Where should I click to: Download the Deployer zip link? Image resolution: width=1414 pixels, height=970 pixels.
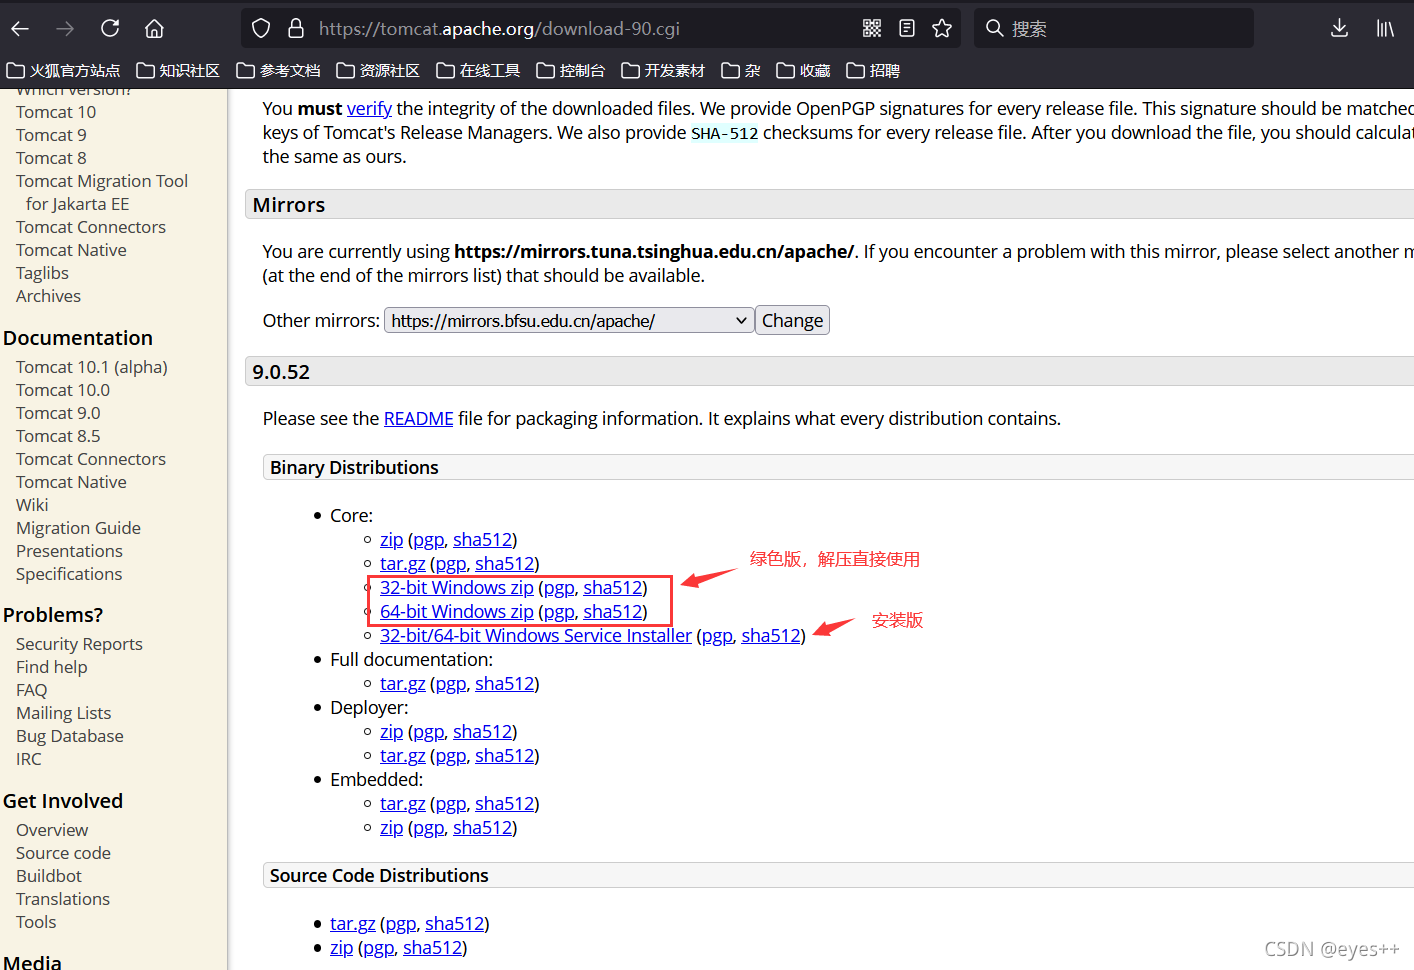tap(392, 732)
